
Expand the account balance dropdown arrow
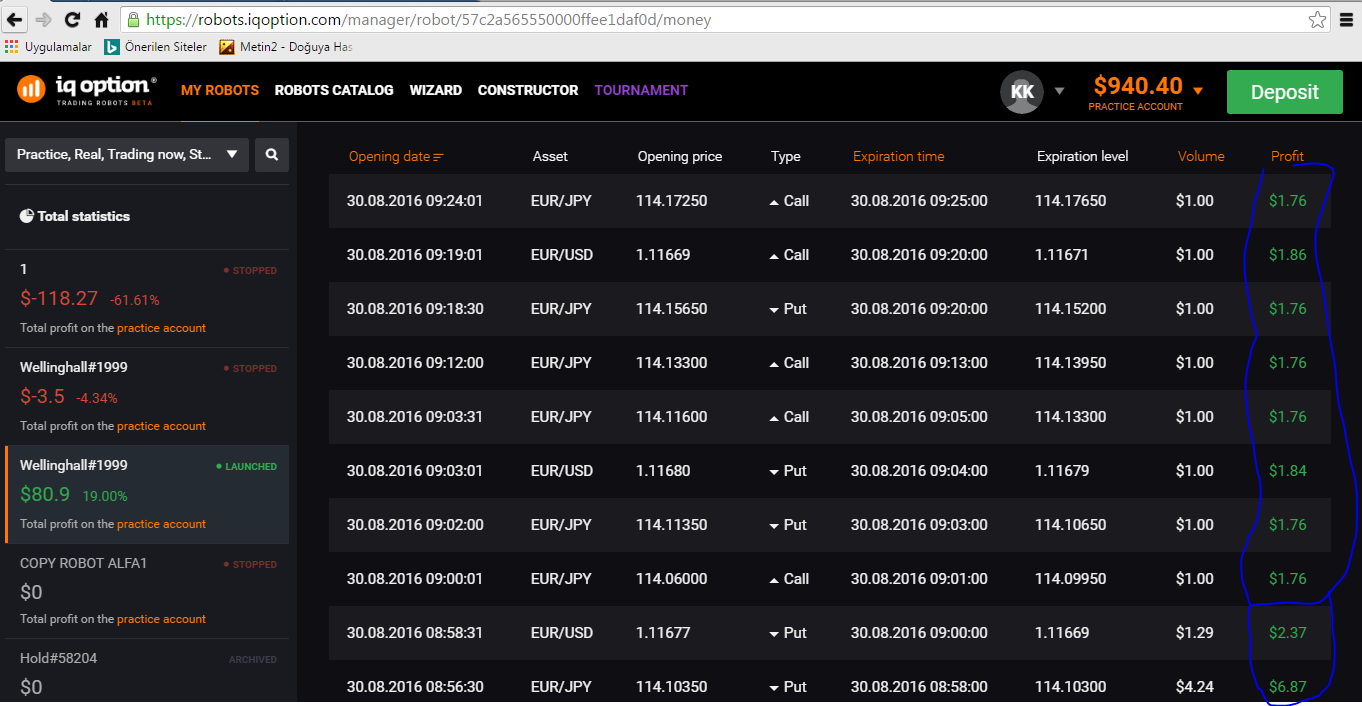[1198, 91]
